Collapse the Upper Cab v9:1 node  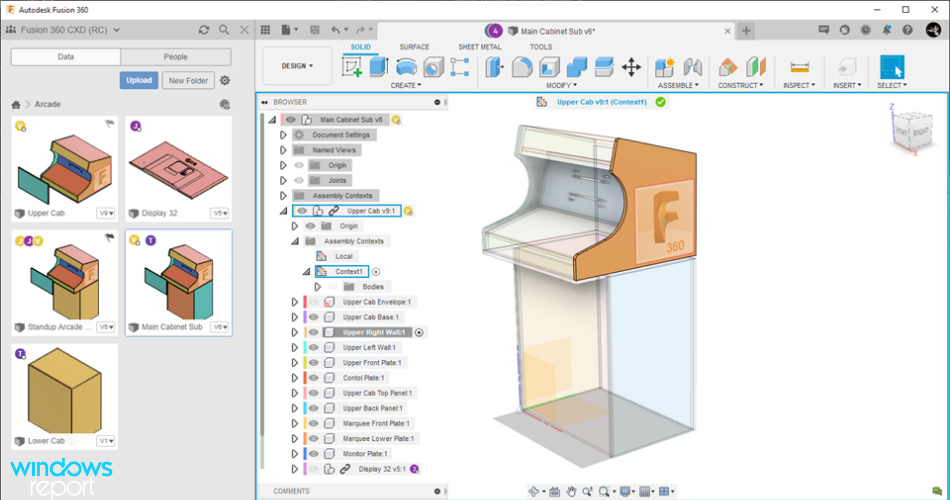coord(283,211)
